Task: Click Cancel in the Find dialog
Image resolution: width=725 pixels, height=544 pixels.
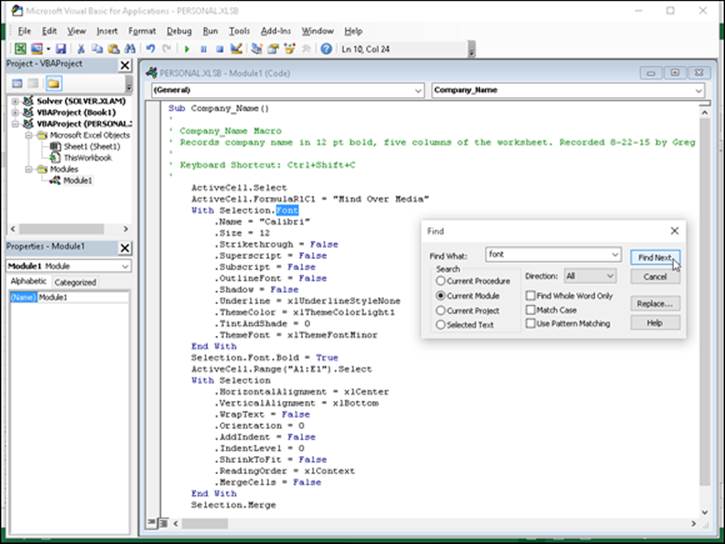Action: click(655, 276)
